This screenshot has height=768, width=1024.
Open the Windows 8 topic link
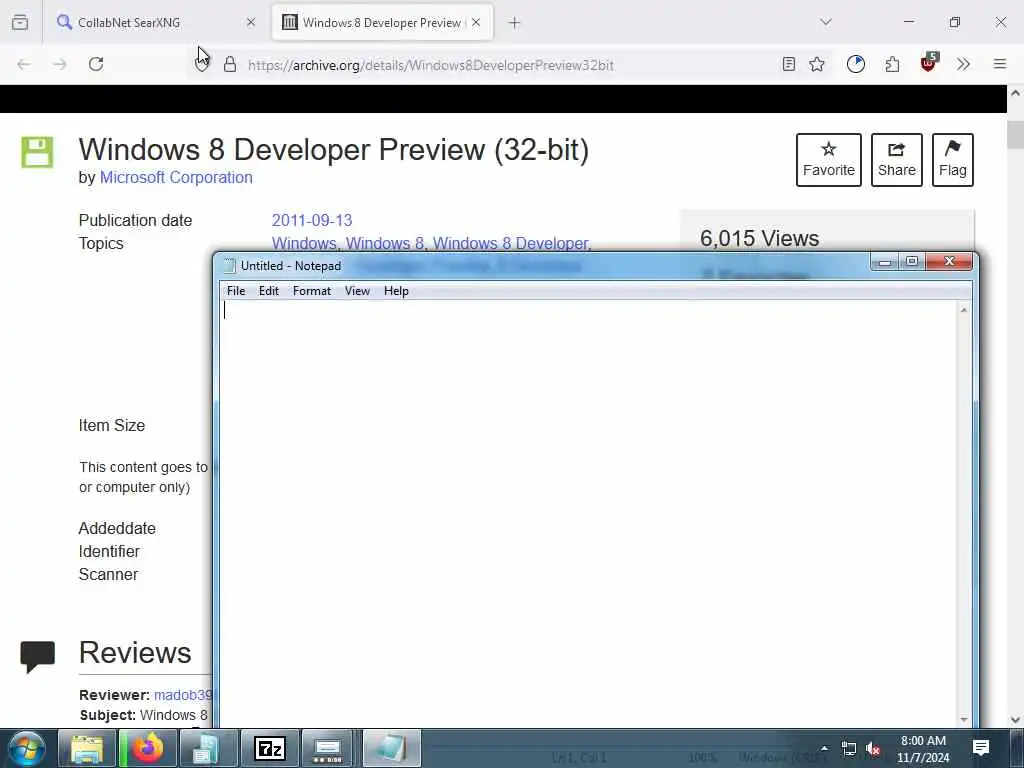point(385,243)
